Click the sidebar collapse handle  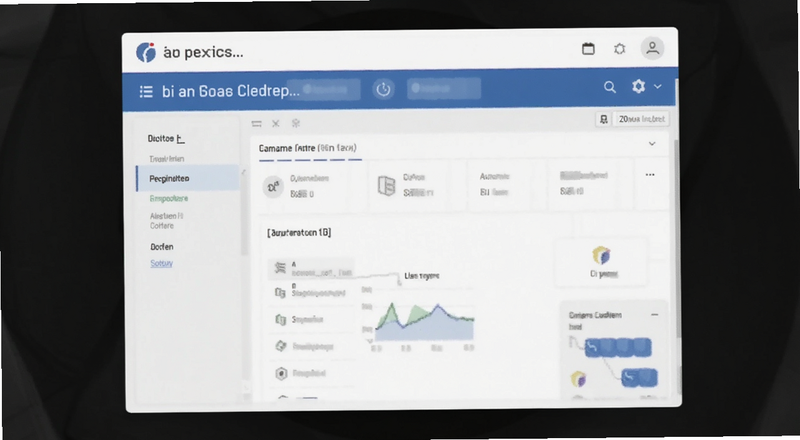click(243, 173)
